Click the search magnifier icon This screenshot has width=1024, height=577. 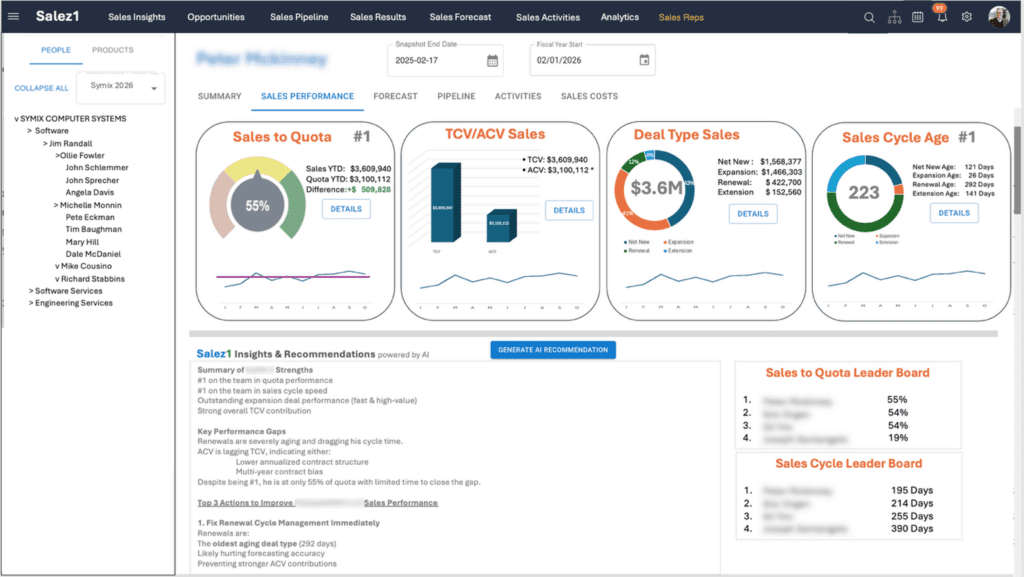(868, 17)
